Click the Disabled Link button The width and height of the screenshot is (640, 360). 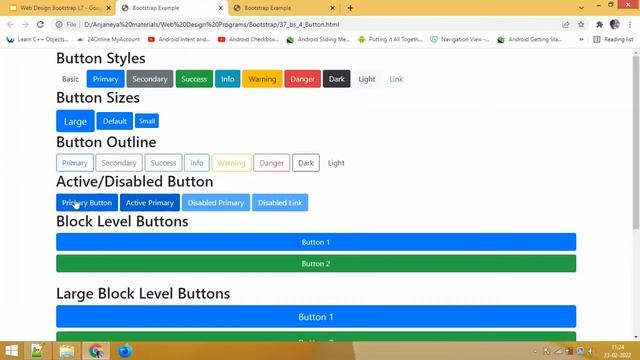pos(280,202)
